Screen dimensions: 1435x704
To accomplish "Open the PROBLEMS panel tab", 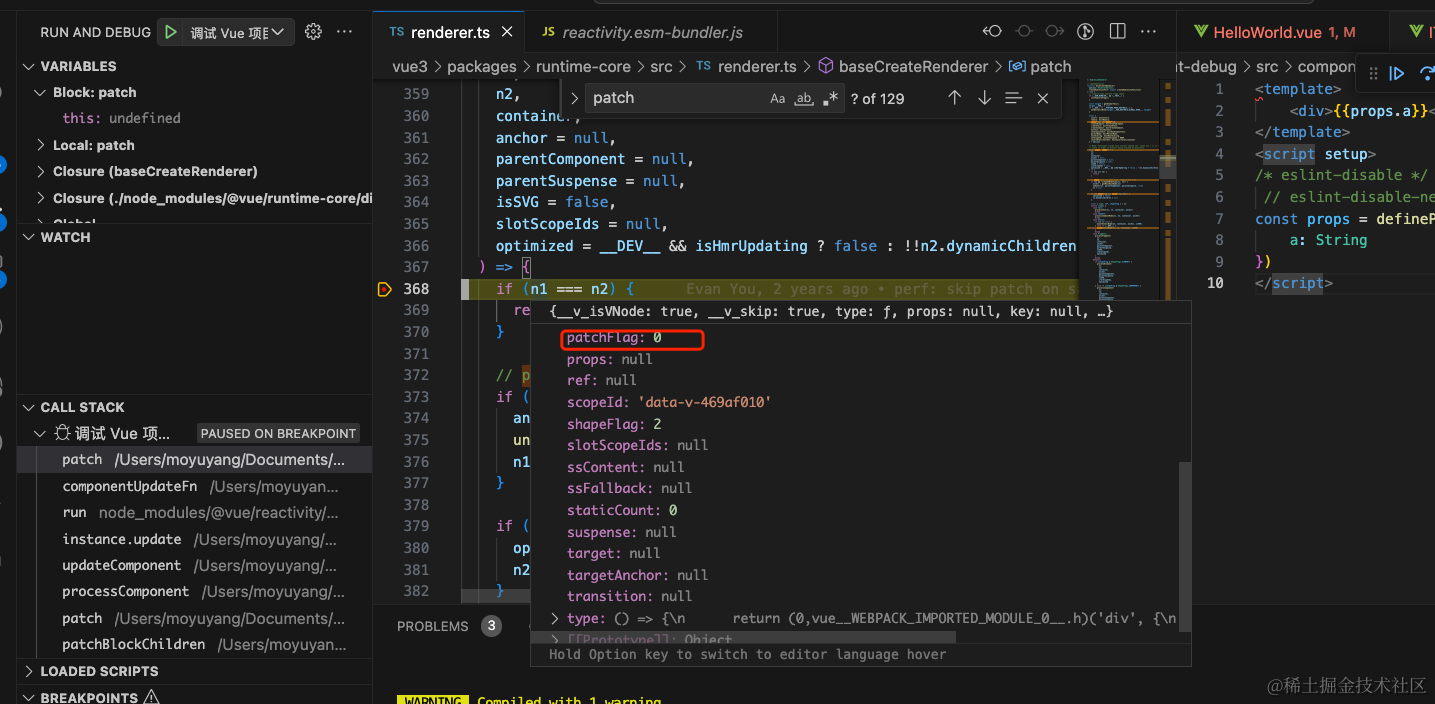I will (432, 626).
